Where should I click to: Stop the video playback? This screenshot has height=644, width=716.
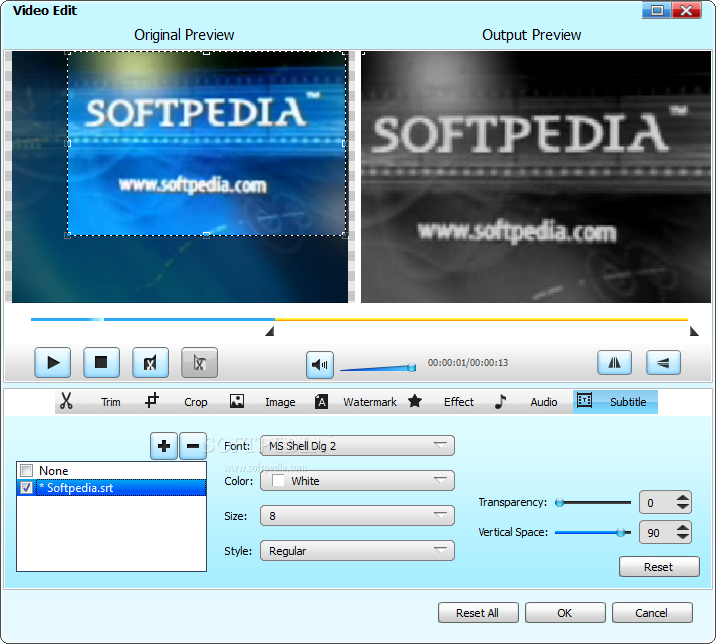(101, 363)
